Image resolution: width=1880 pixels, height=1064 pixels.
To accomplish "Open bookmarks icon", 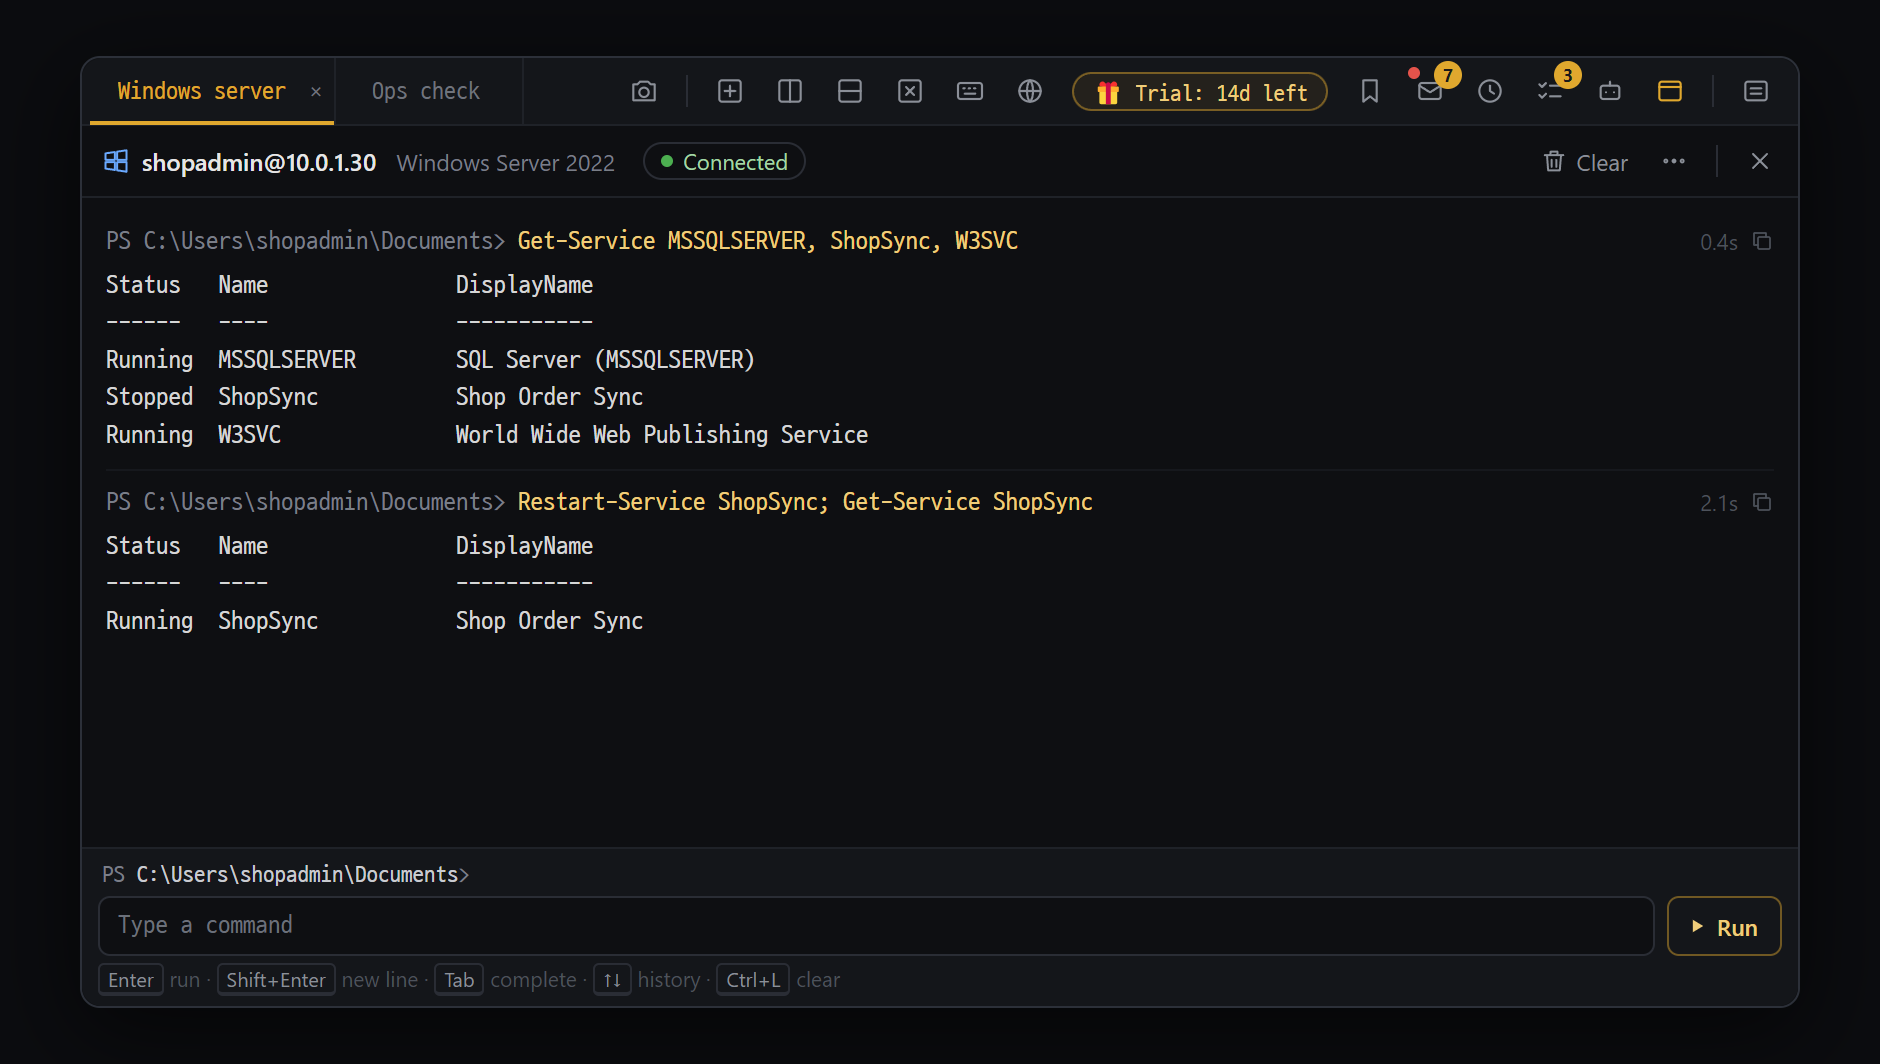I will click(1370, 91).
